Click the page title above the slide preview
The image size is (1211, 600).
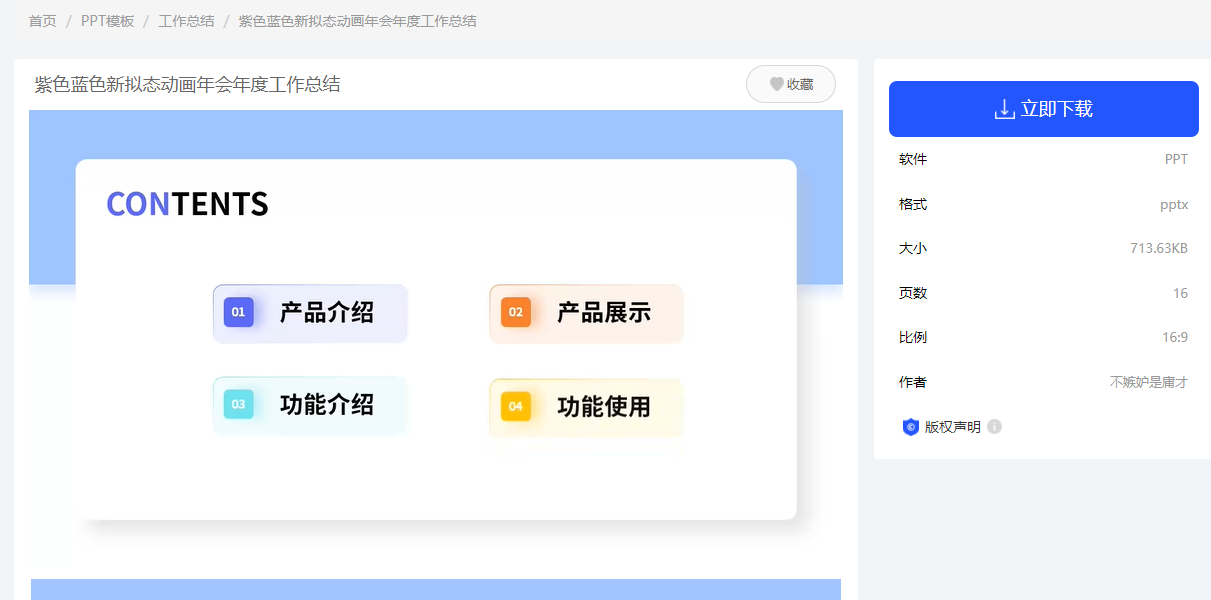[187, 84]
